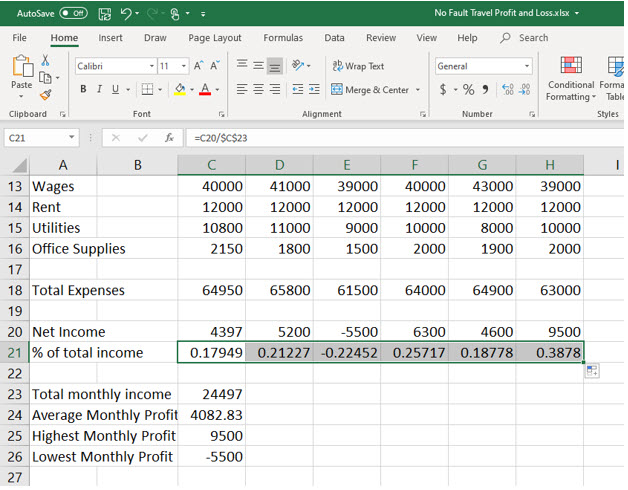Click the Paste clipboard icon
628x490 pixels.
(x=22, y=67)
